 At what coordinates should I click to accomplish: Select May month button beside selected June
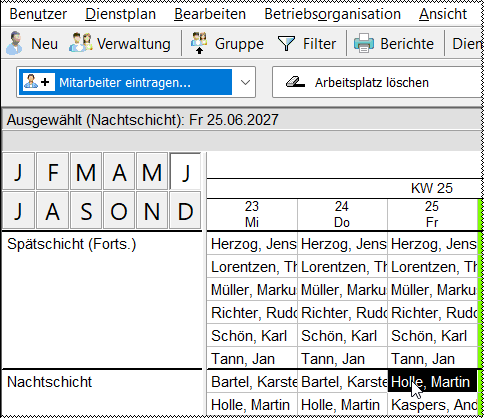(x=152, y=172)
